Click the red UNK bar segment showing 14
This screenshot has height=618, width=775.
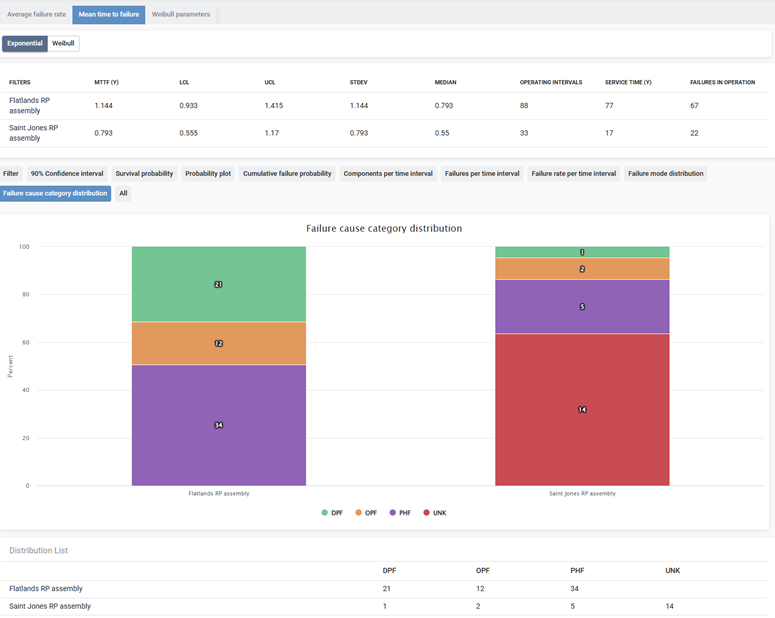(582, 409)
